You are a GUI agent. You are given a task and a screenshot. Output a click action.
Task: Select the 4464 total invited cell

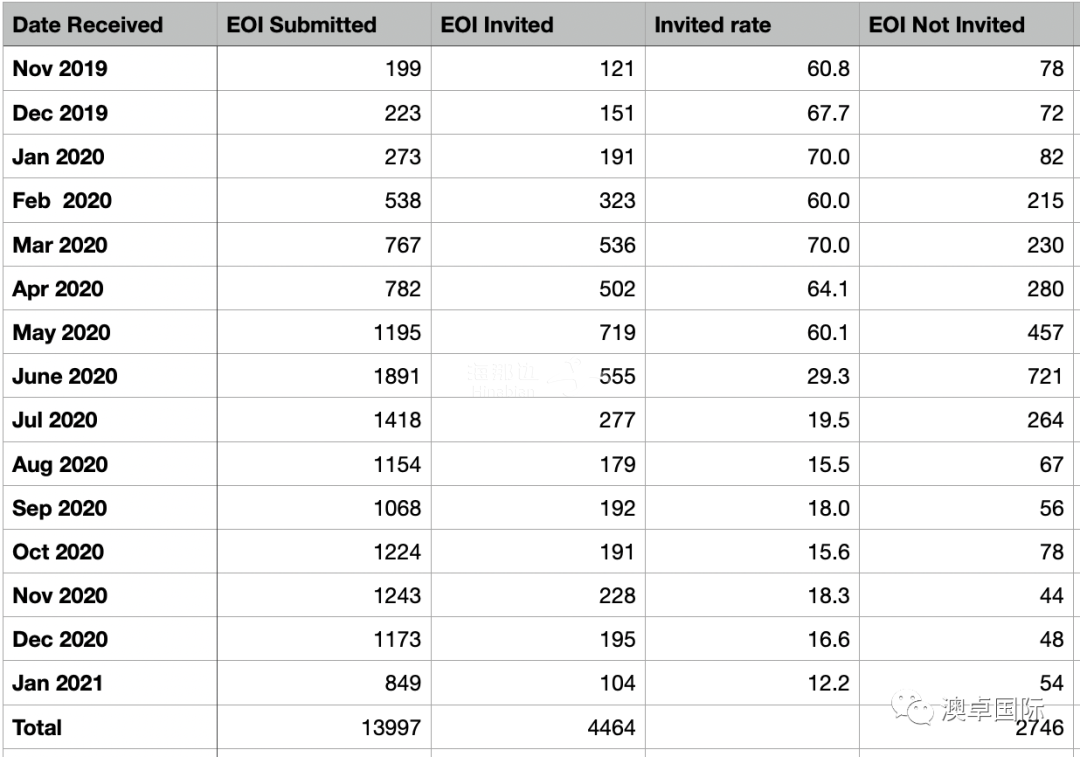point(611,728)
